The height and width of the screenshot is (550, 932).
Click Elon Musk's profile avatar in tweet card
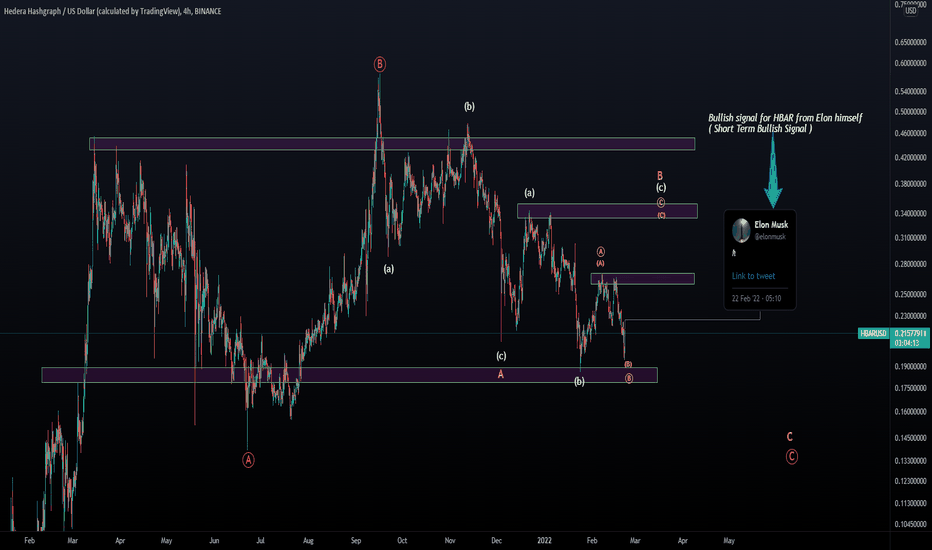[741, 230]
